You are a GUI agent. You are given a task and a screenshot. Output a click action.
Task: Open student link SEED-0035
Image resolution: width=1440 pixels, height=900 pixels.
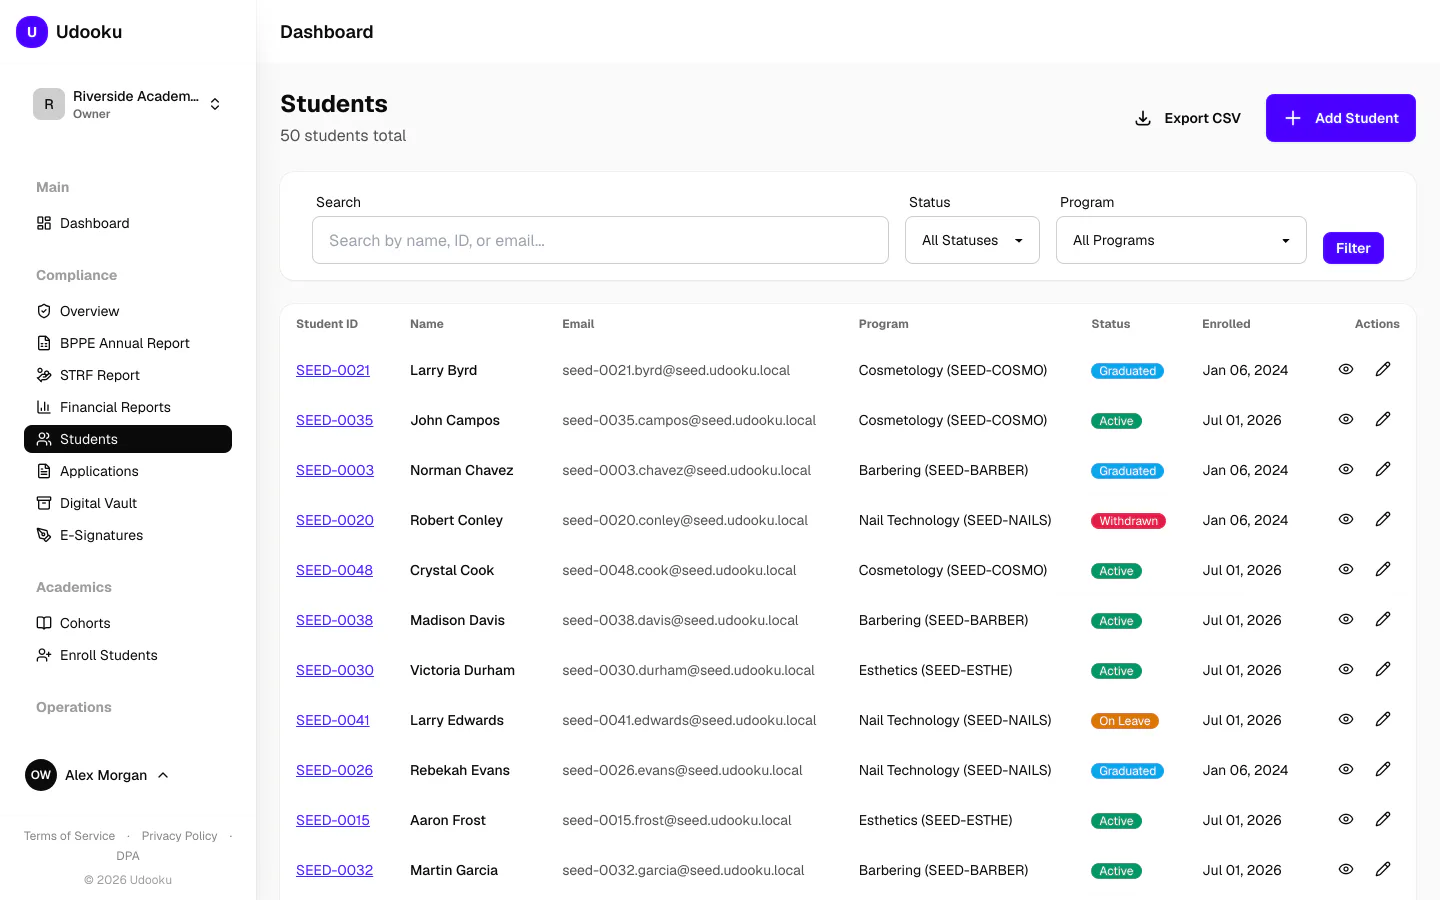334,420
